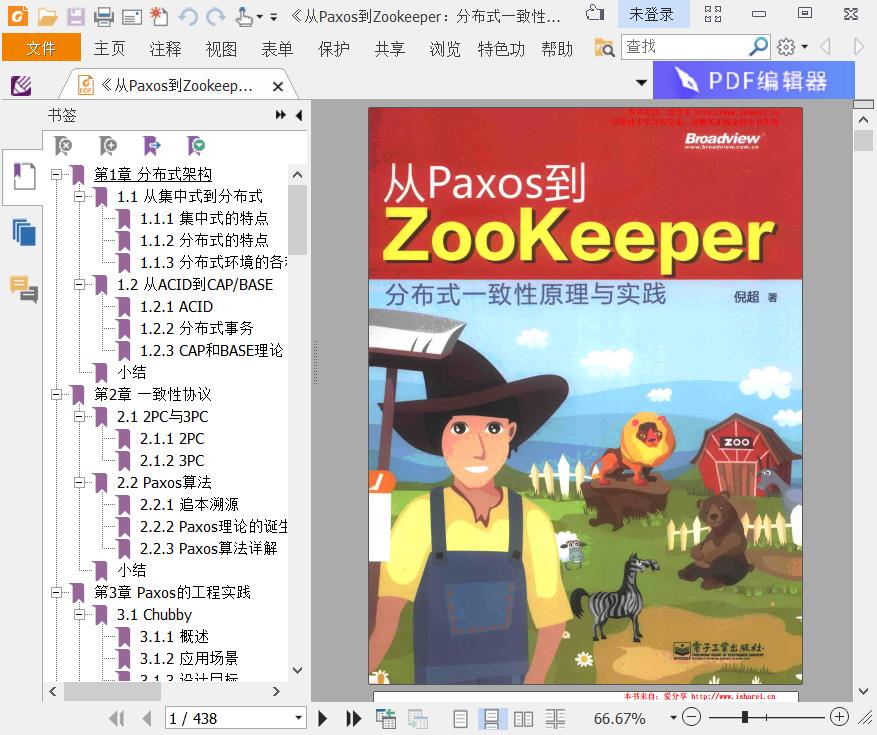
Task: Open the 1.2.1 ACID bookmark
Action: click(176, 307)
